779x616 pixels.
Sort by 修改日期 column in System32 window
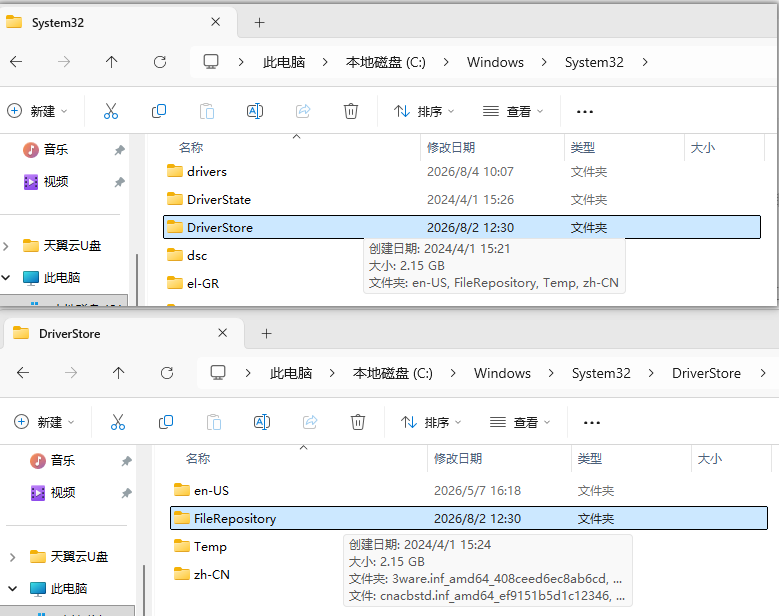point(492,148)
